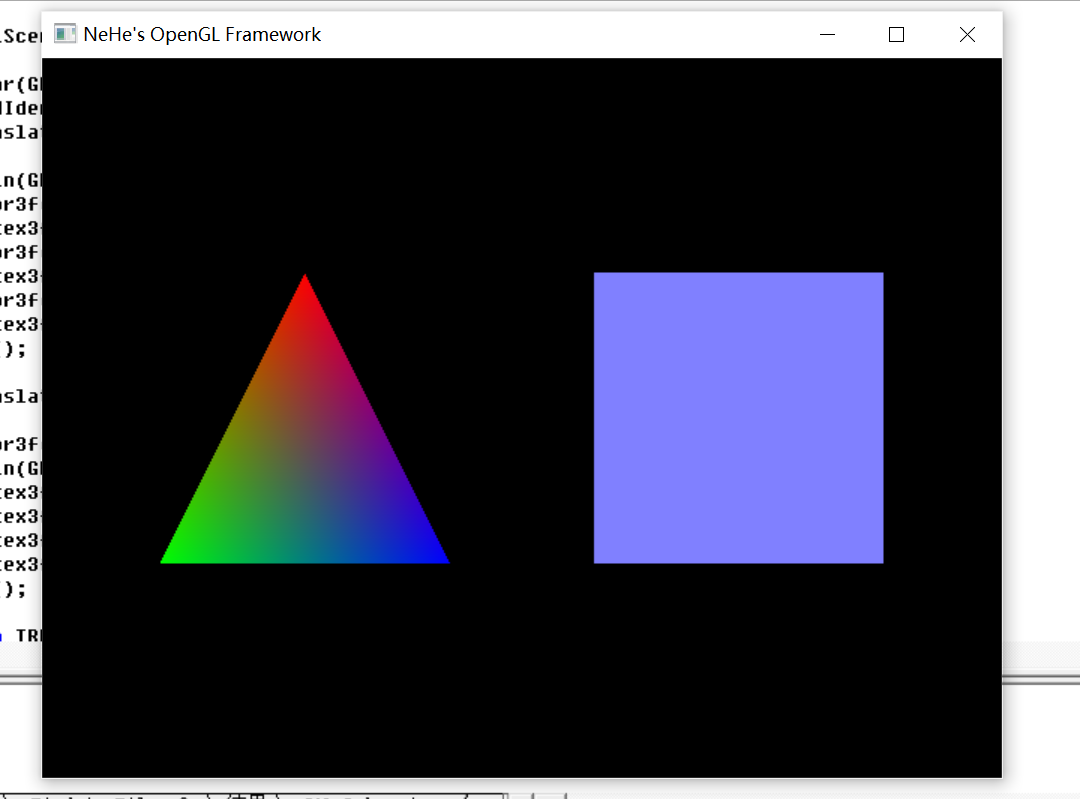Viewport: 1080px width, 799px height.
Task: Click the black area beneath the periwinkle square
Action: 738,660
